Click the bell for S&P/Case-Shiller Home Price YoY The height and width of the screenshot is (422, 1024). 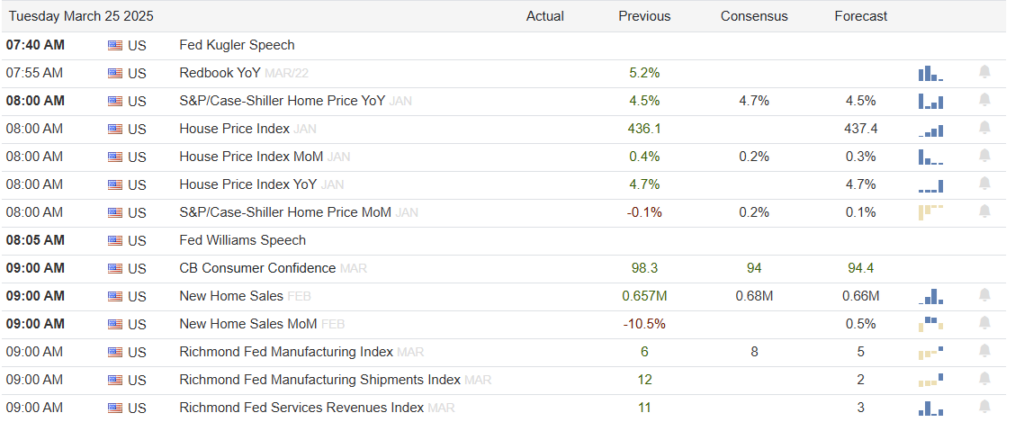coord(984,101)
